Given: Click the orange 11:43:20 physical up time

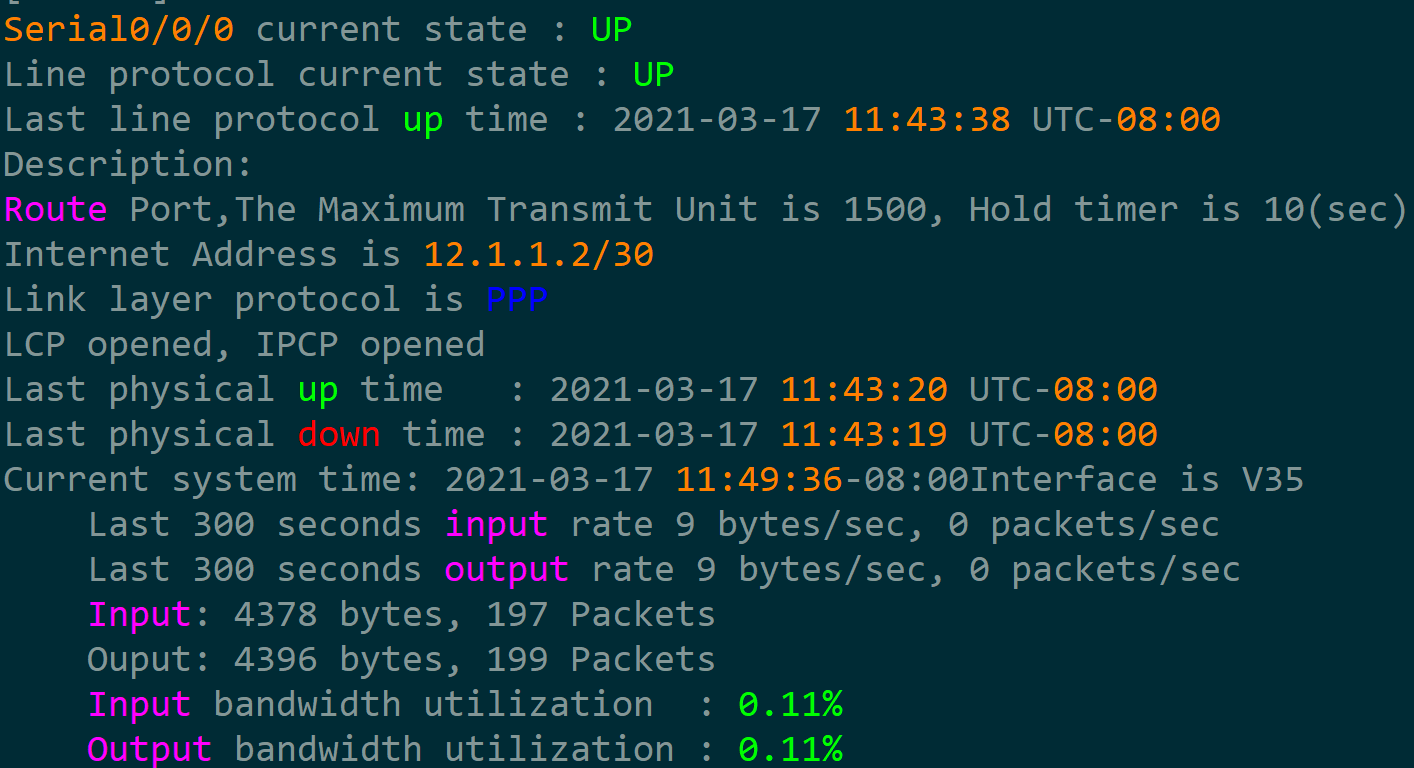Looking at the screenshot, I should (865, 389).
